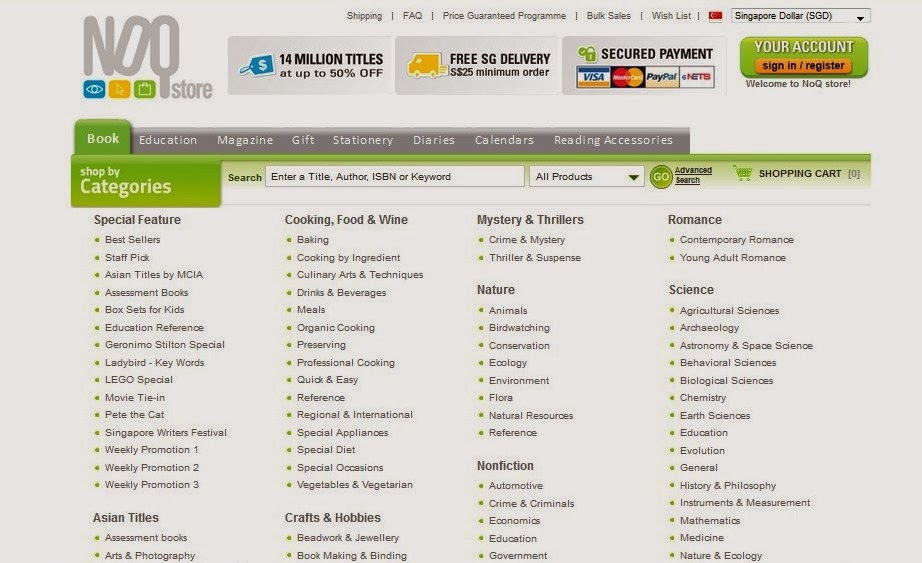Open the Organic Cooking category
Screen dimensions: 922x563
click(336, 328)
